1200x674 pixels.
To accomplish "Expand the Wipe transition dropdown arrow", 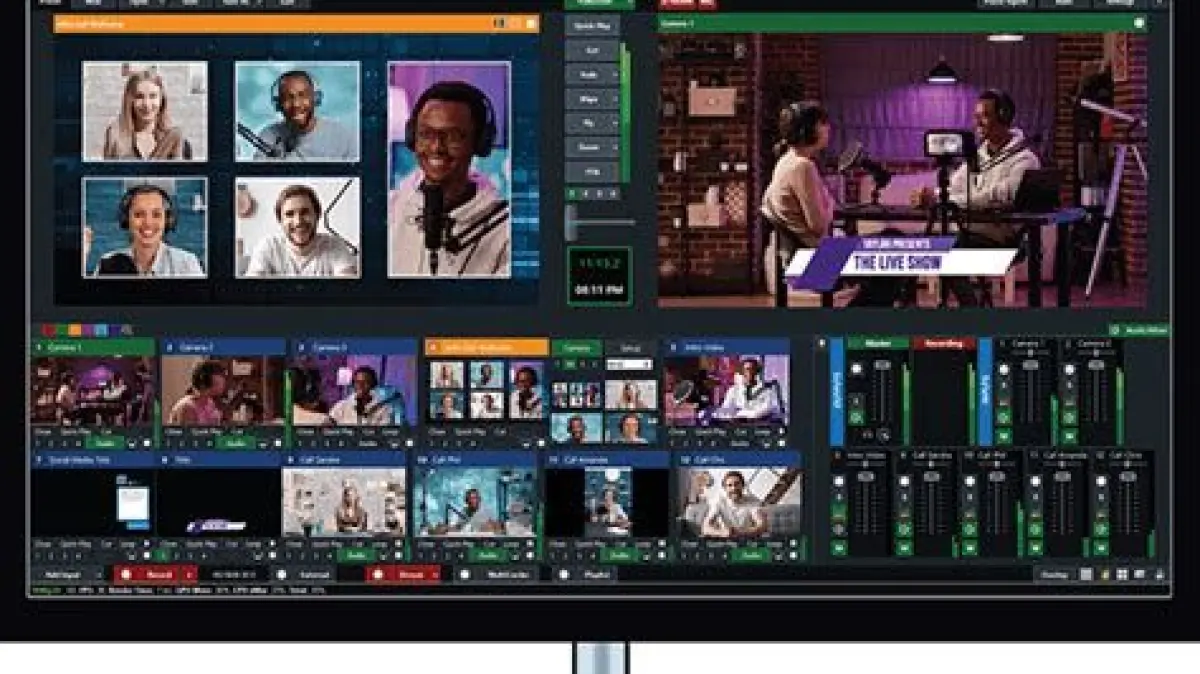I will (614, 98).
